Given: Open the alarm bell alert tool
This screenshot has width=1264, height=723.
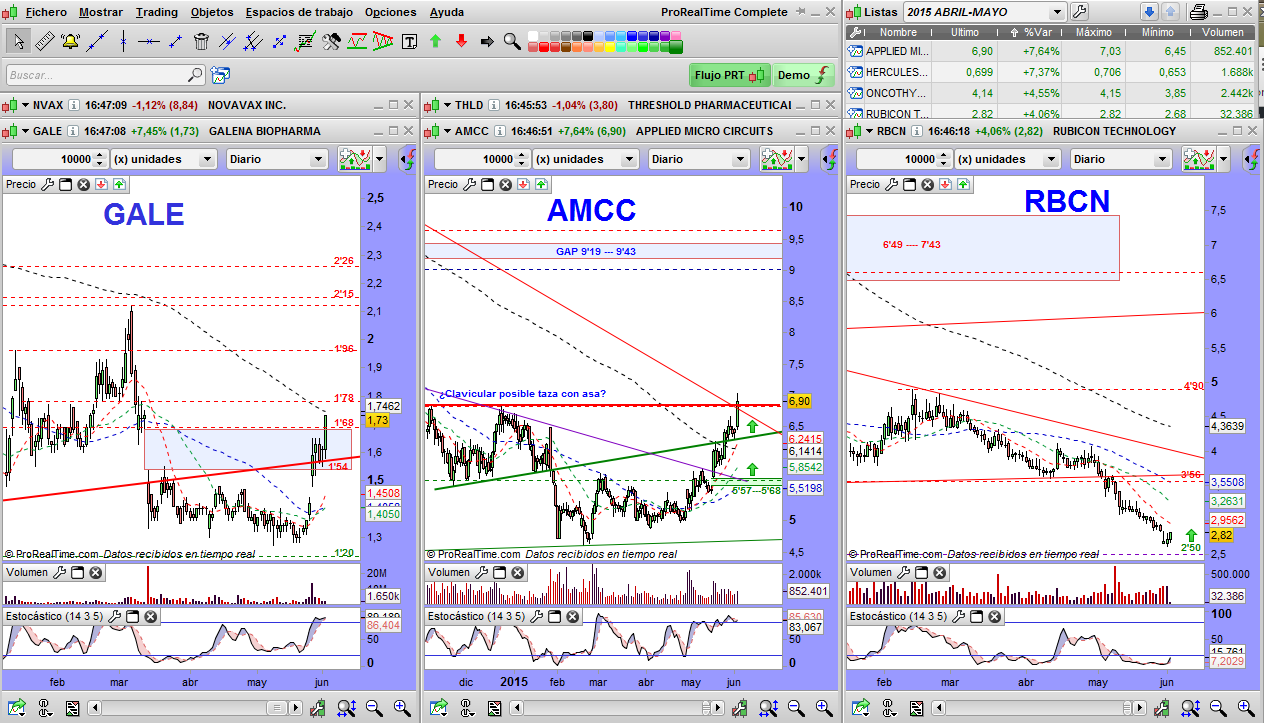Looking at the screenshot, I should click(x=70, y=41).
